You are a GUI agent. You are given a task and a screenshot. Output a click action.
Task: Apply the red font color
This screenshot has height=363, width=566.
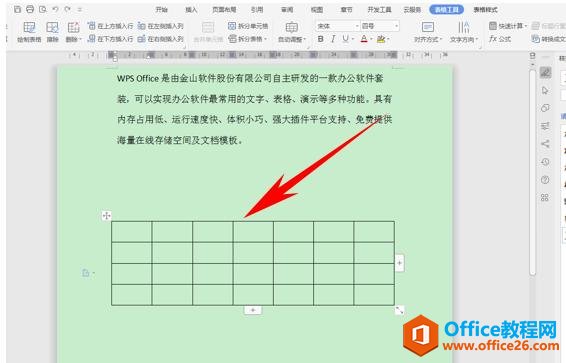[x=364, y=39]
